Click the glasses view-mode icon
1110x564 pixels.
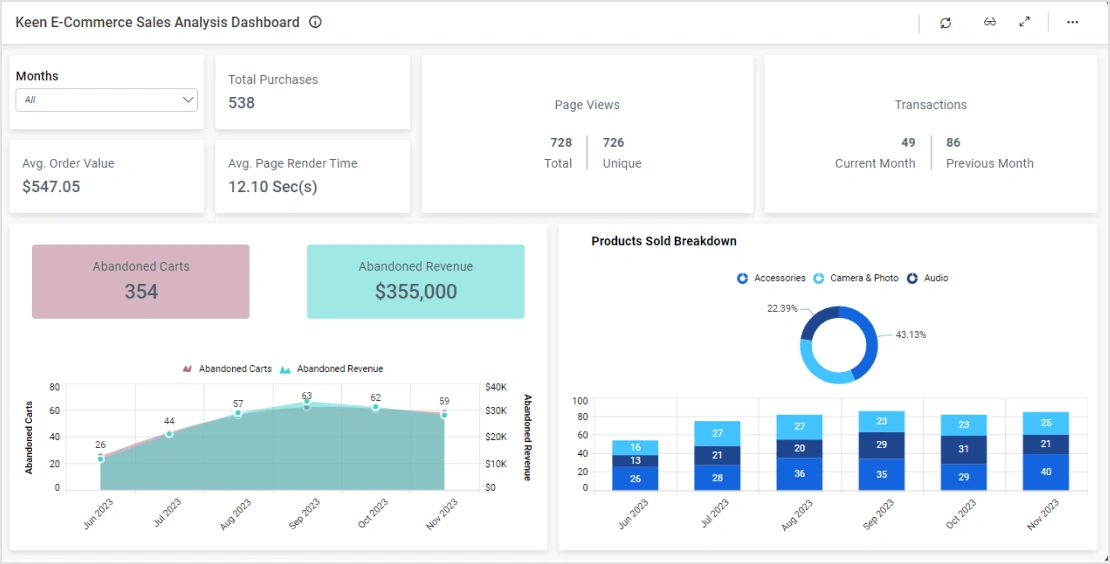[x=989, y=22]
